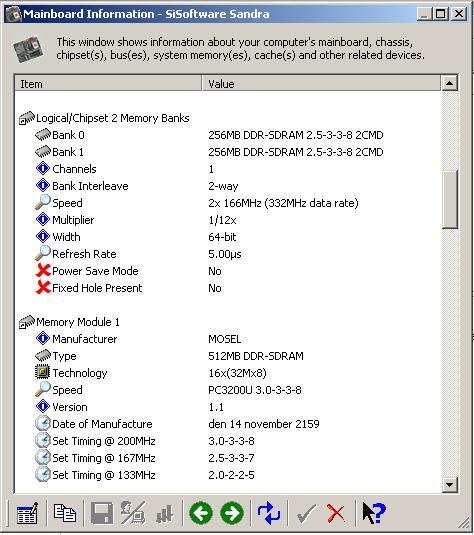
Task: Click the red X cancel icon
Action: click(x=335, y=513)
